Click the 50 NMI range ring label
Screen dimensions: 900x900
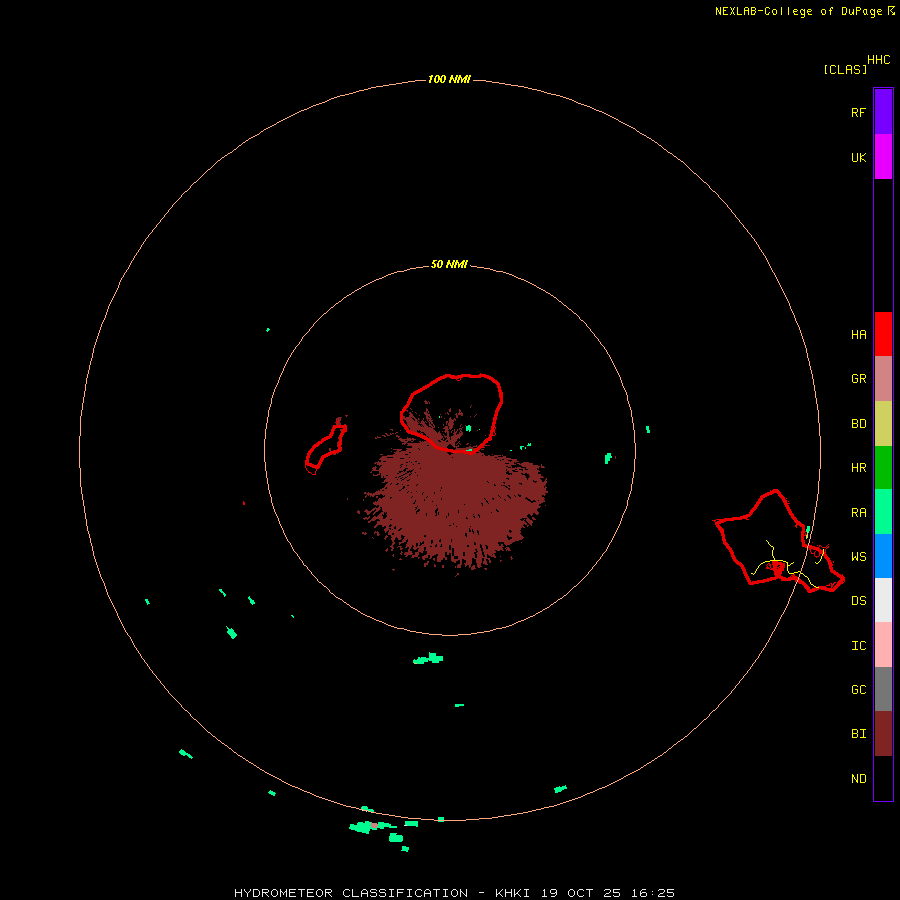point(449,264)
